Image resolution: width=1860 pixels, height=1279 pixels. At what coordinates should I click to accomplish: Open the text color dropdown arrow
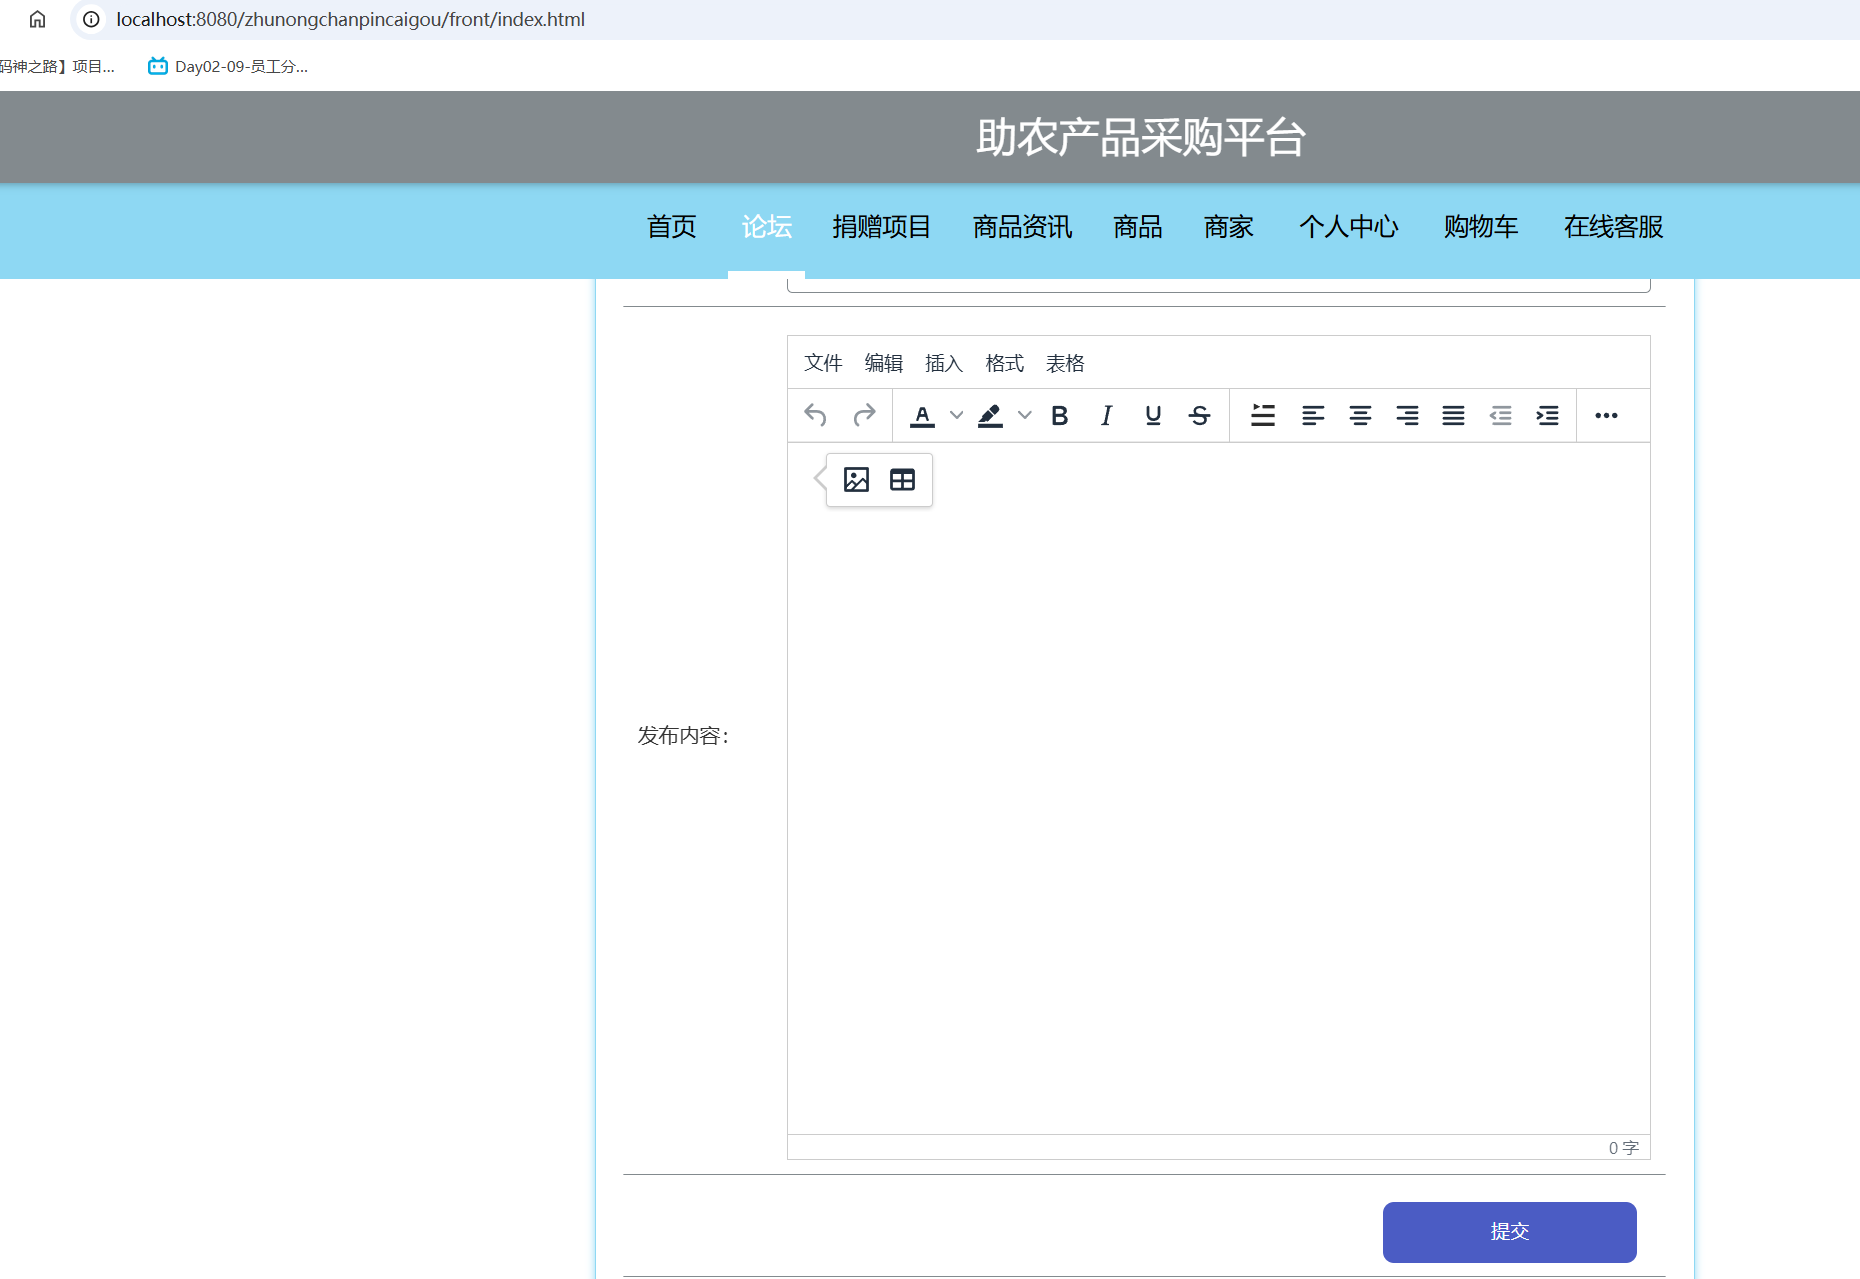coord(957,415)
